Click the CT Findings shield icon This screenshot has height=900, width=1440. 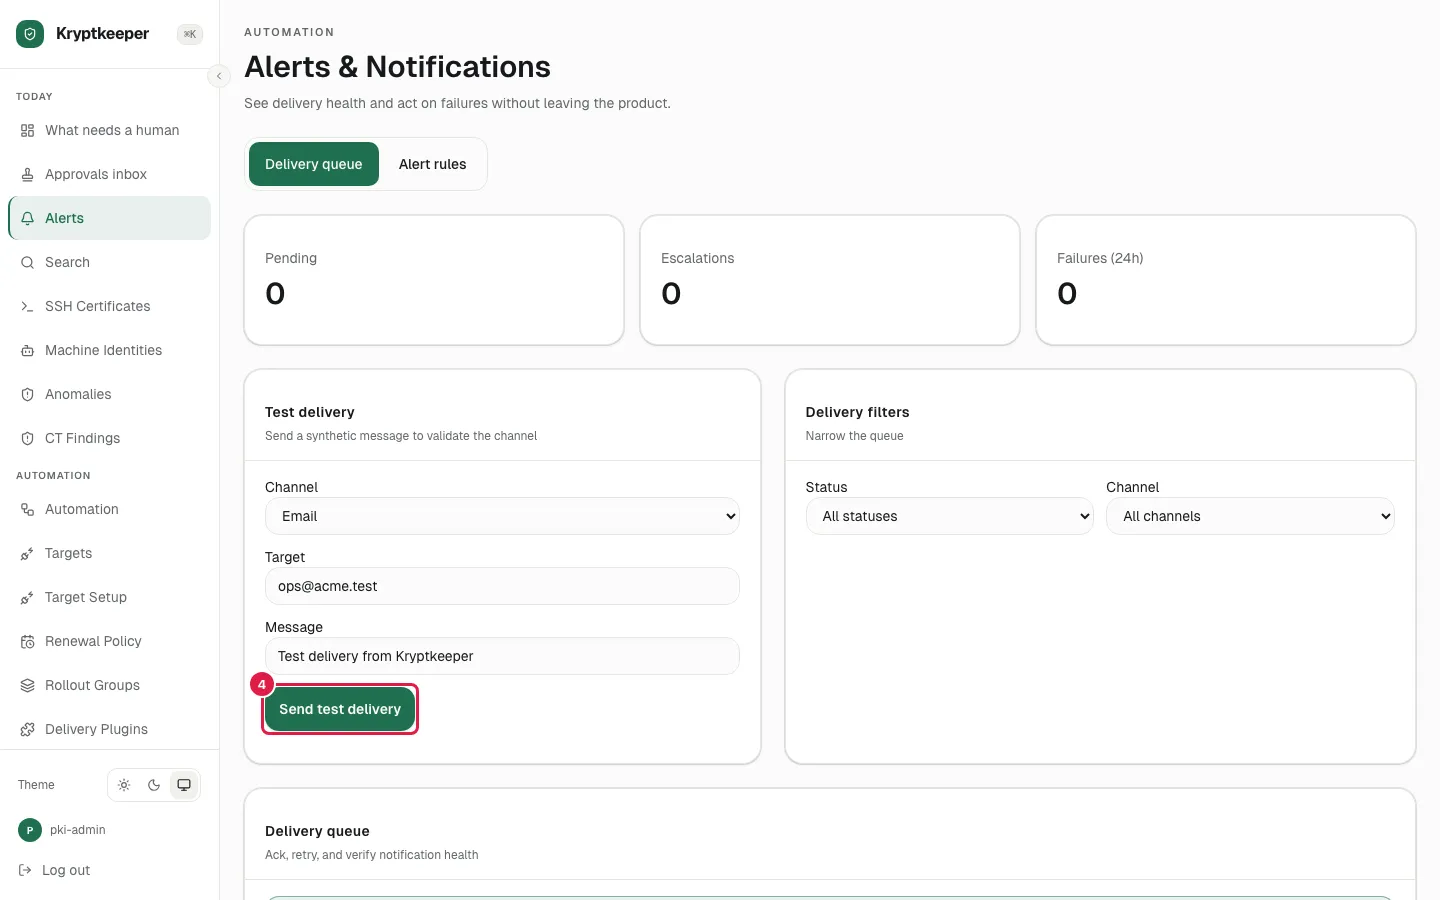tap(28, 439)
